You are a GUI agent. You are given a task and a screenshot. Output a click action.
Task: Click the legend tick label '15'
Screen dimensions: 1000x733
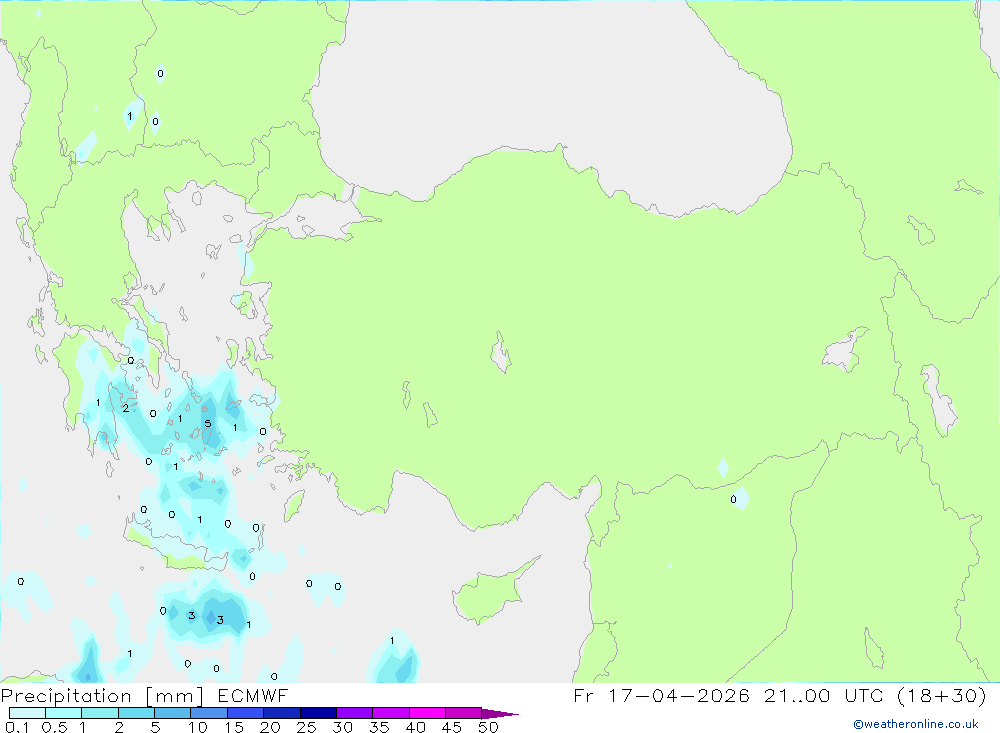234,727
